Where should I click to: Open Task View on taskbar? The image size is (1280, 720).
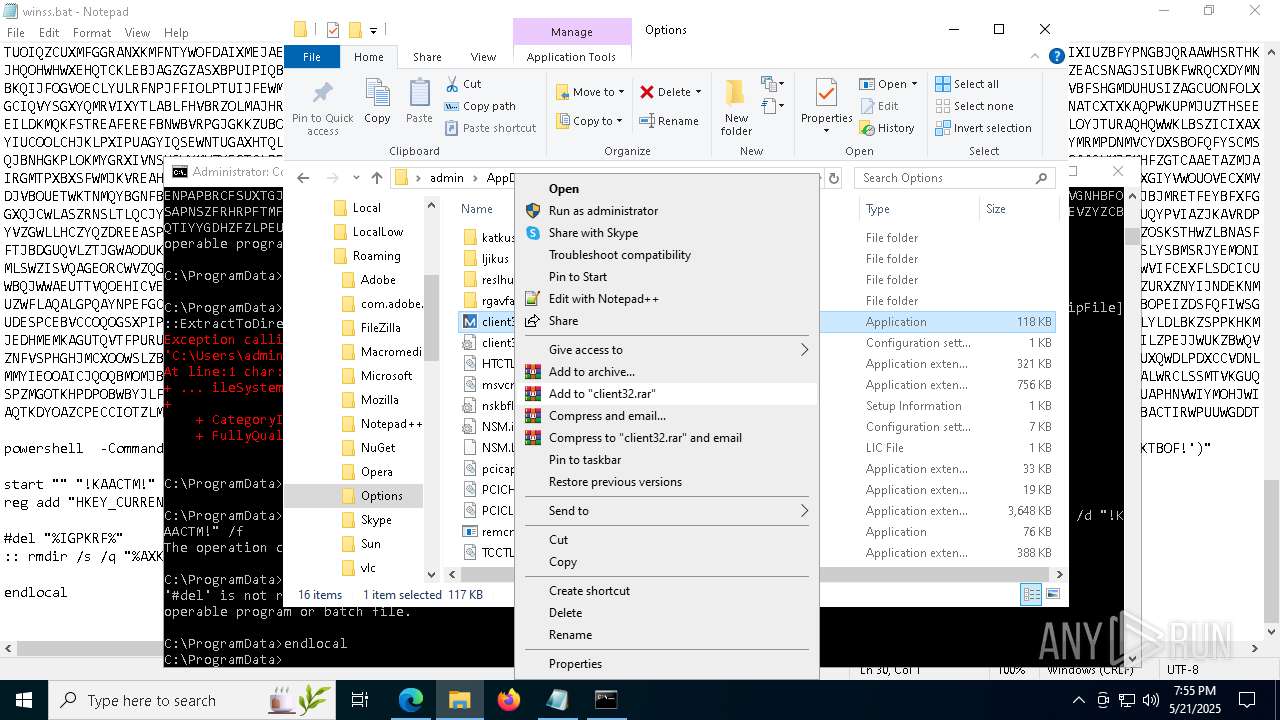pyautogui.click(x=360, y=700)
